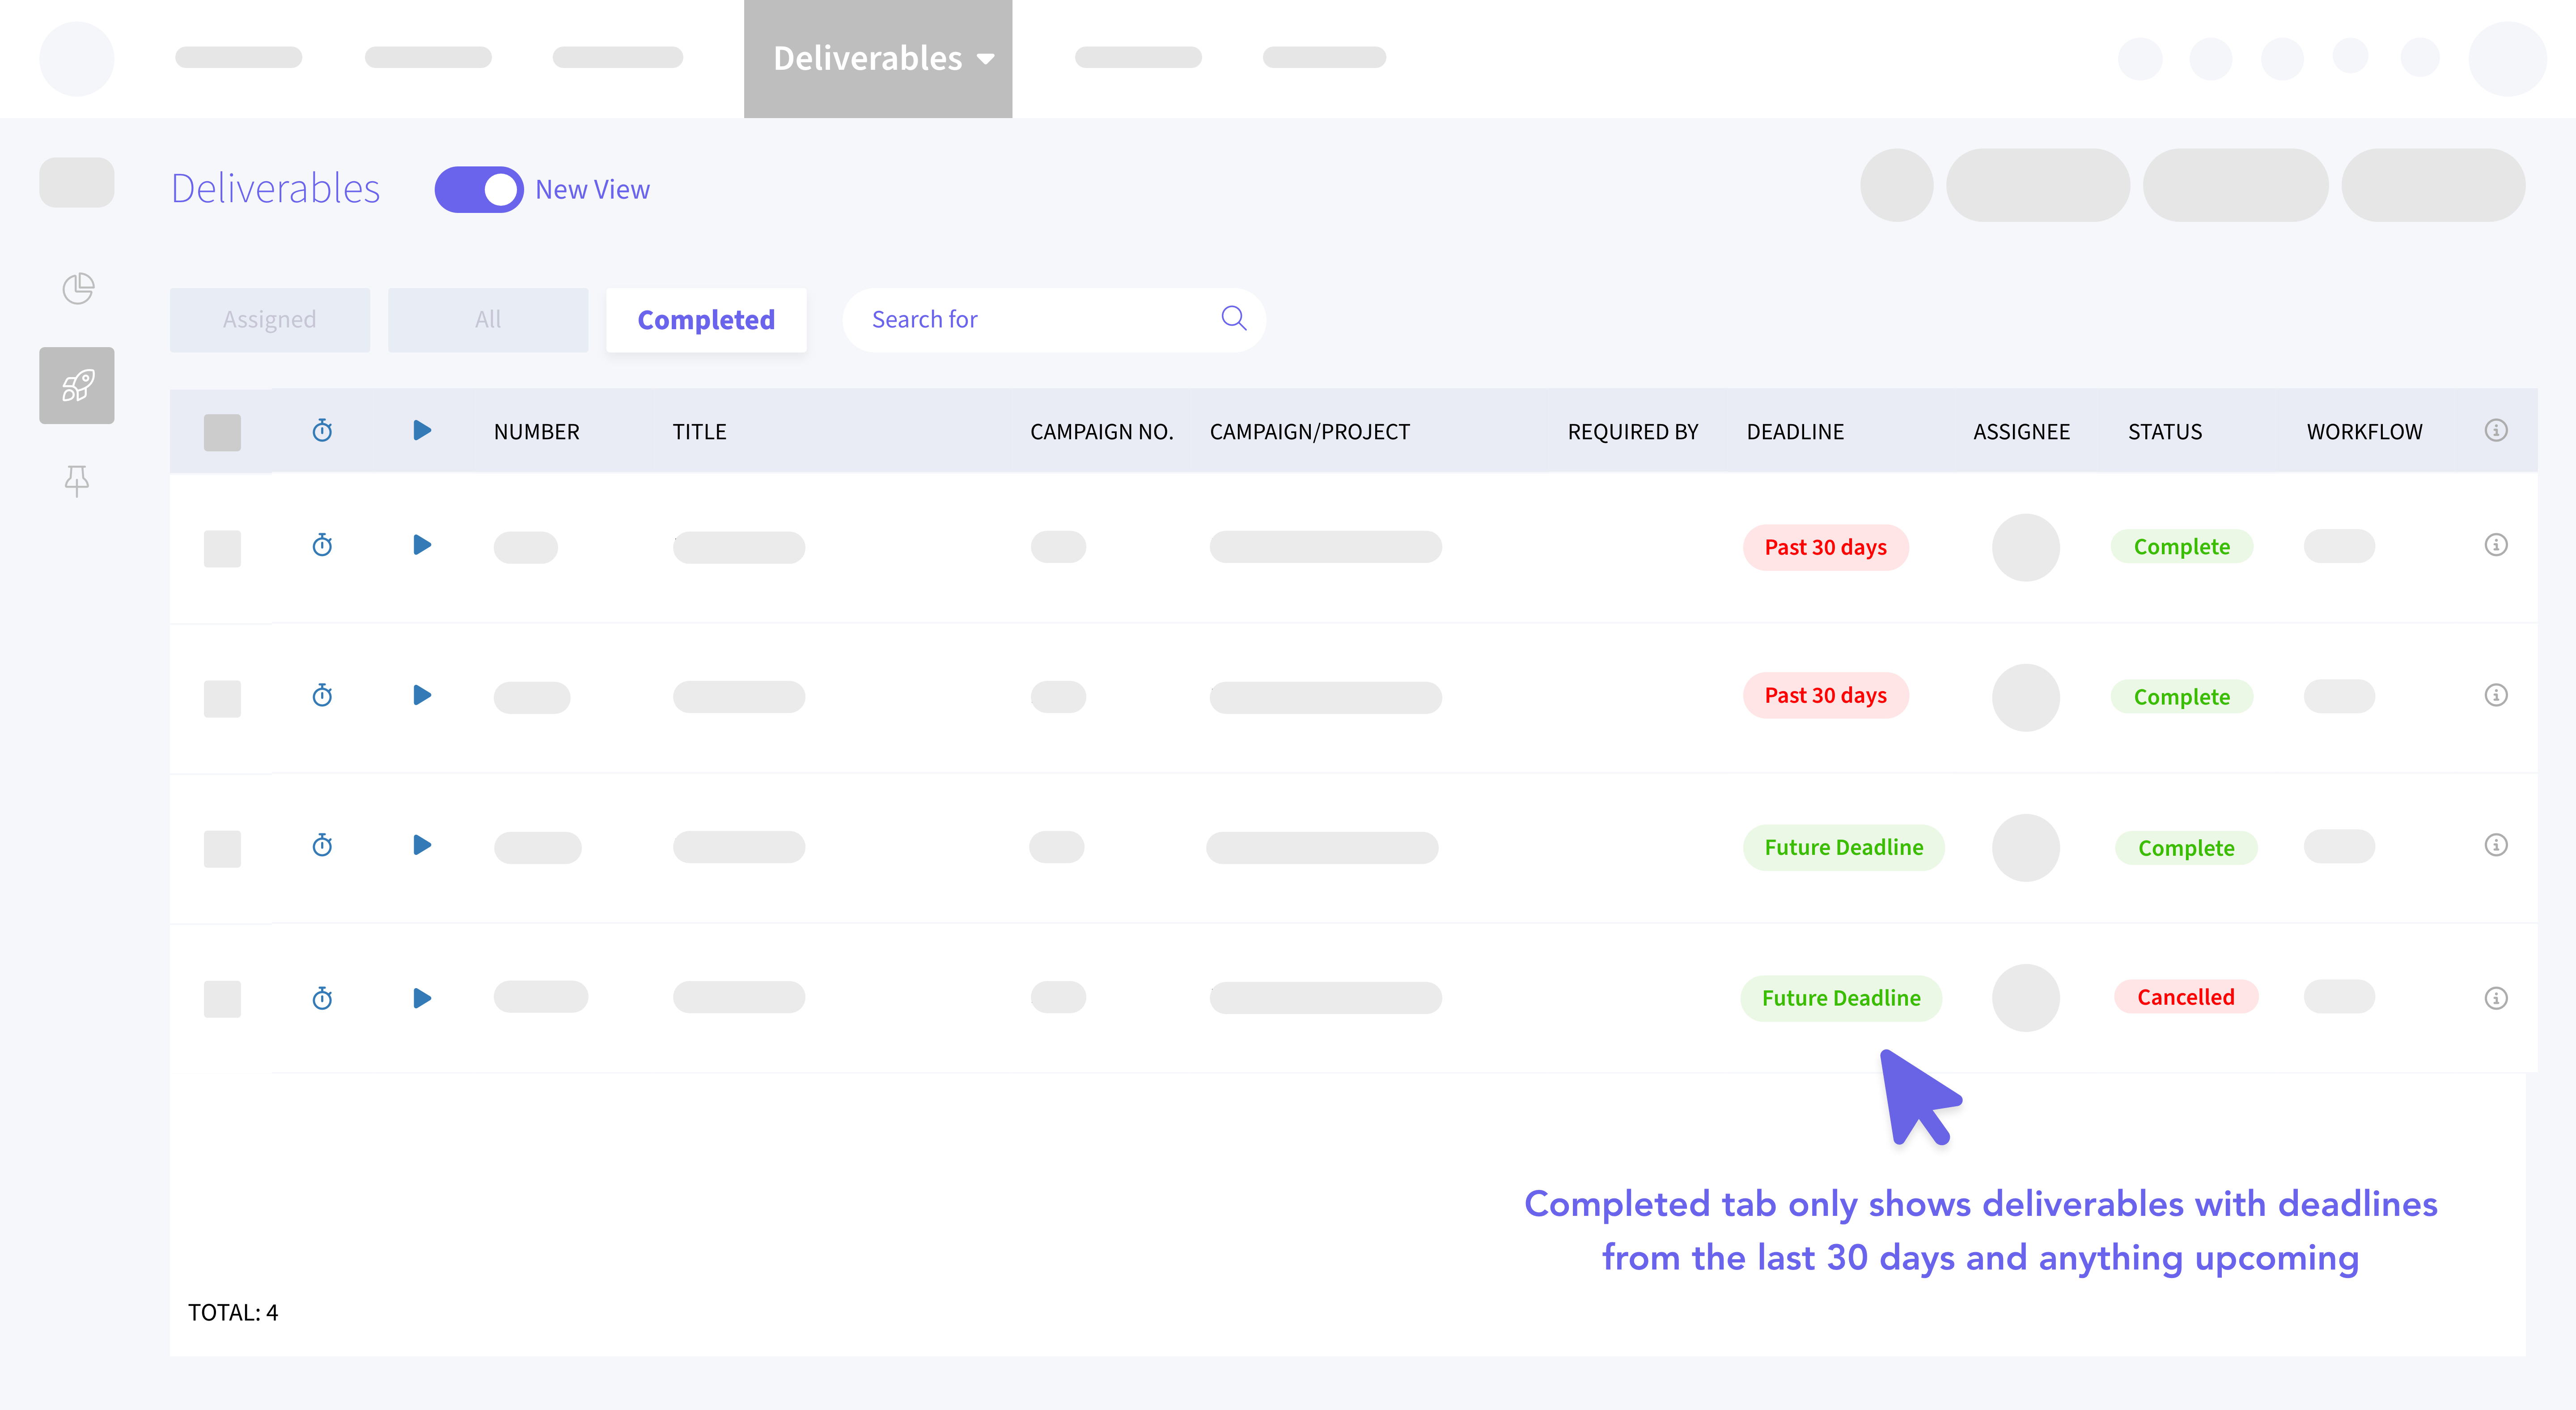Viewport: 2576px width, 1410px height.
Task: Open info icon in table header
Action: point(2495,431)
